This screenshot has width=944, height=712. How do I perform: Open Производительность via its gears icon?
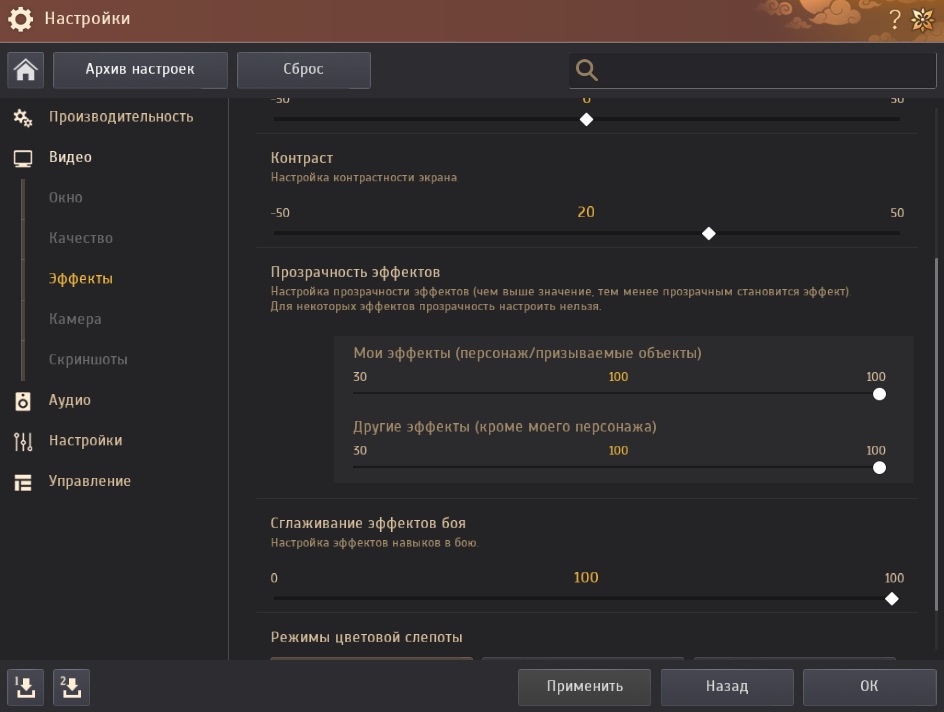coord(23,118)
